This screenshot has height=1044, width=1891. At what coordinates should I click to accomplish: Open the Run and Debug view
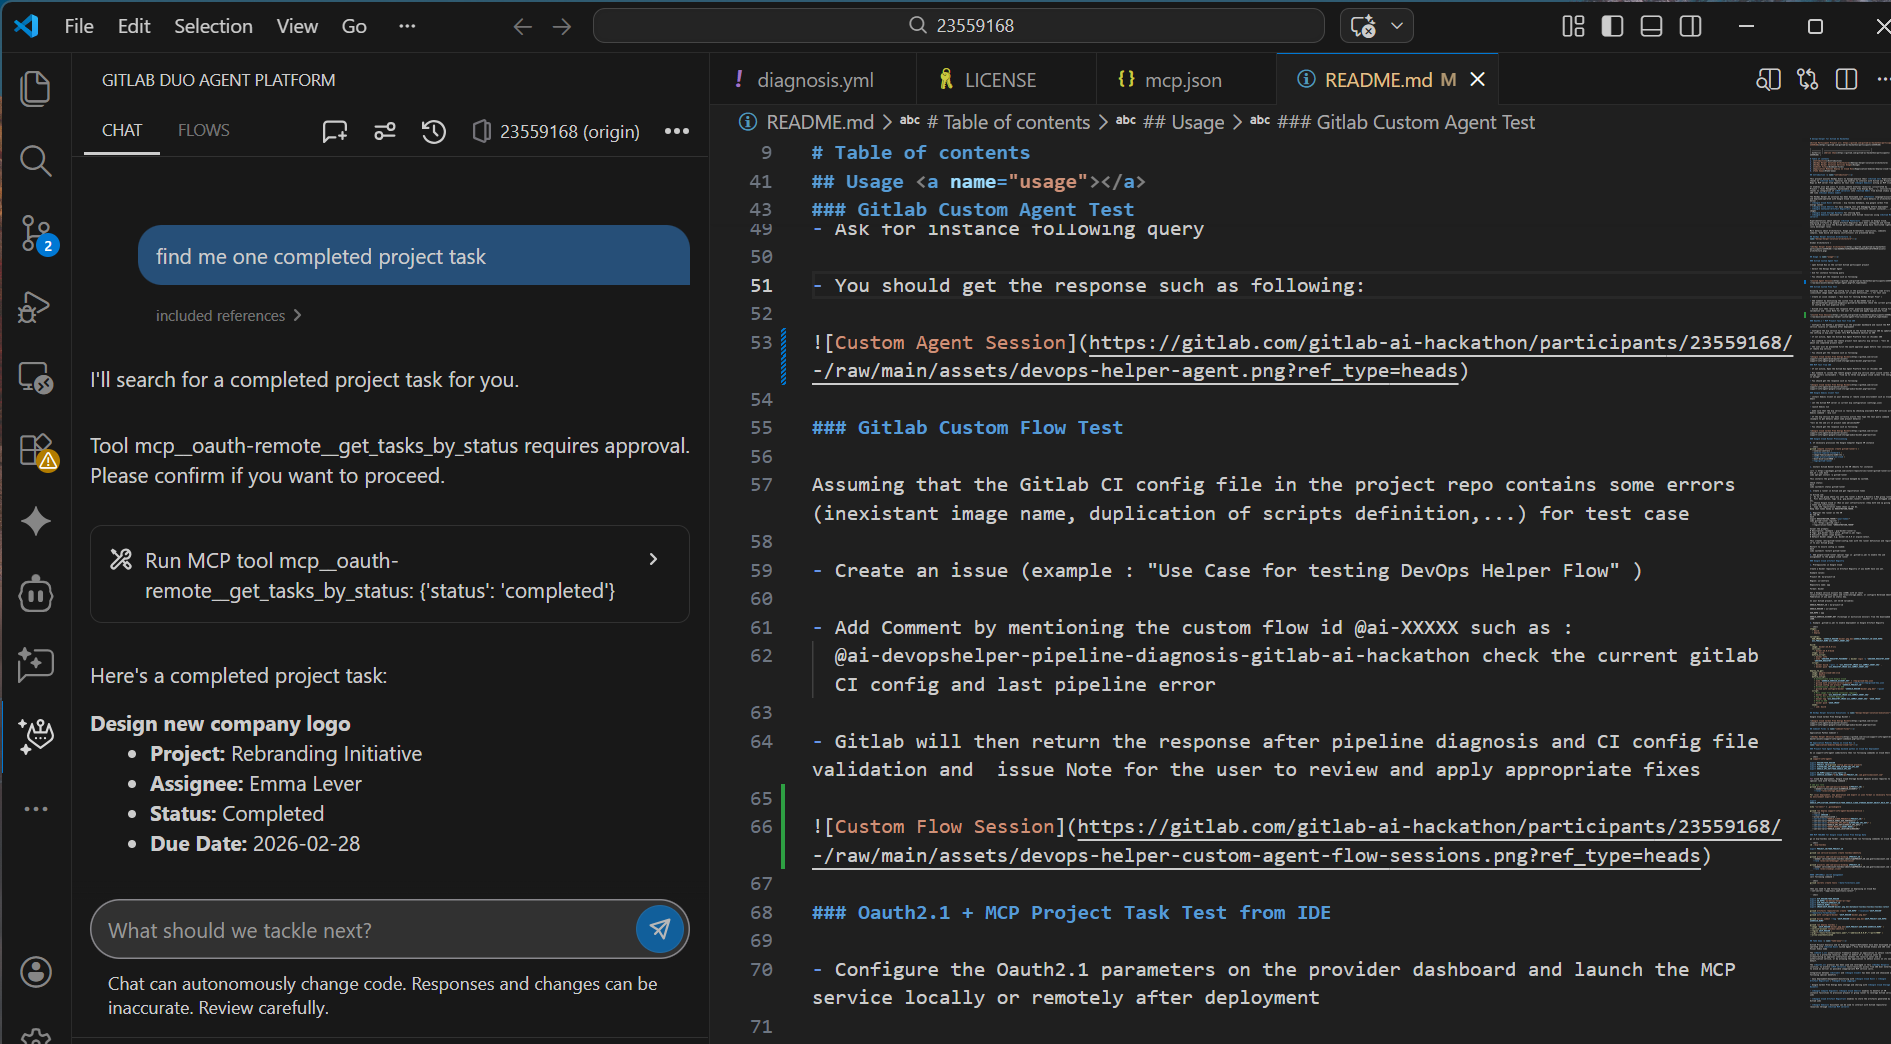(36, 306)
